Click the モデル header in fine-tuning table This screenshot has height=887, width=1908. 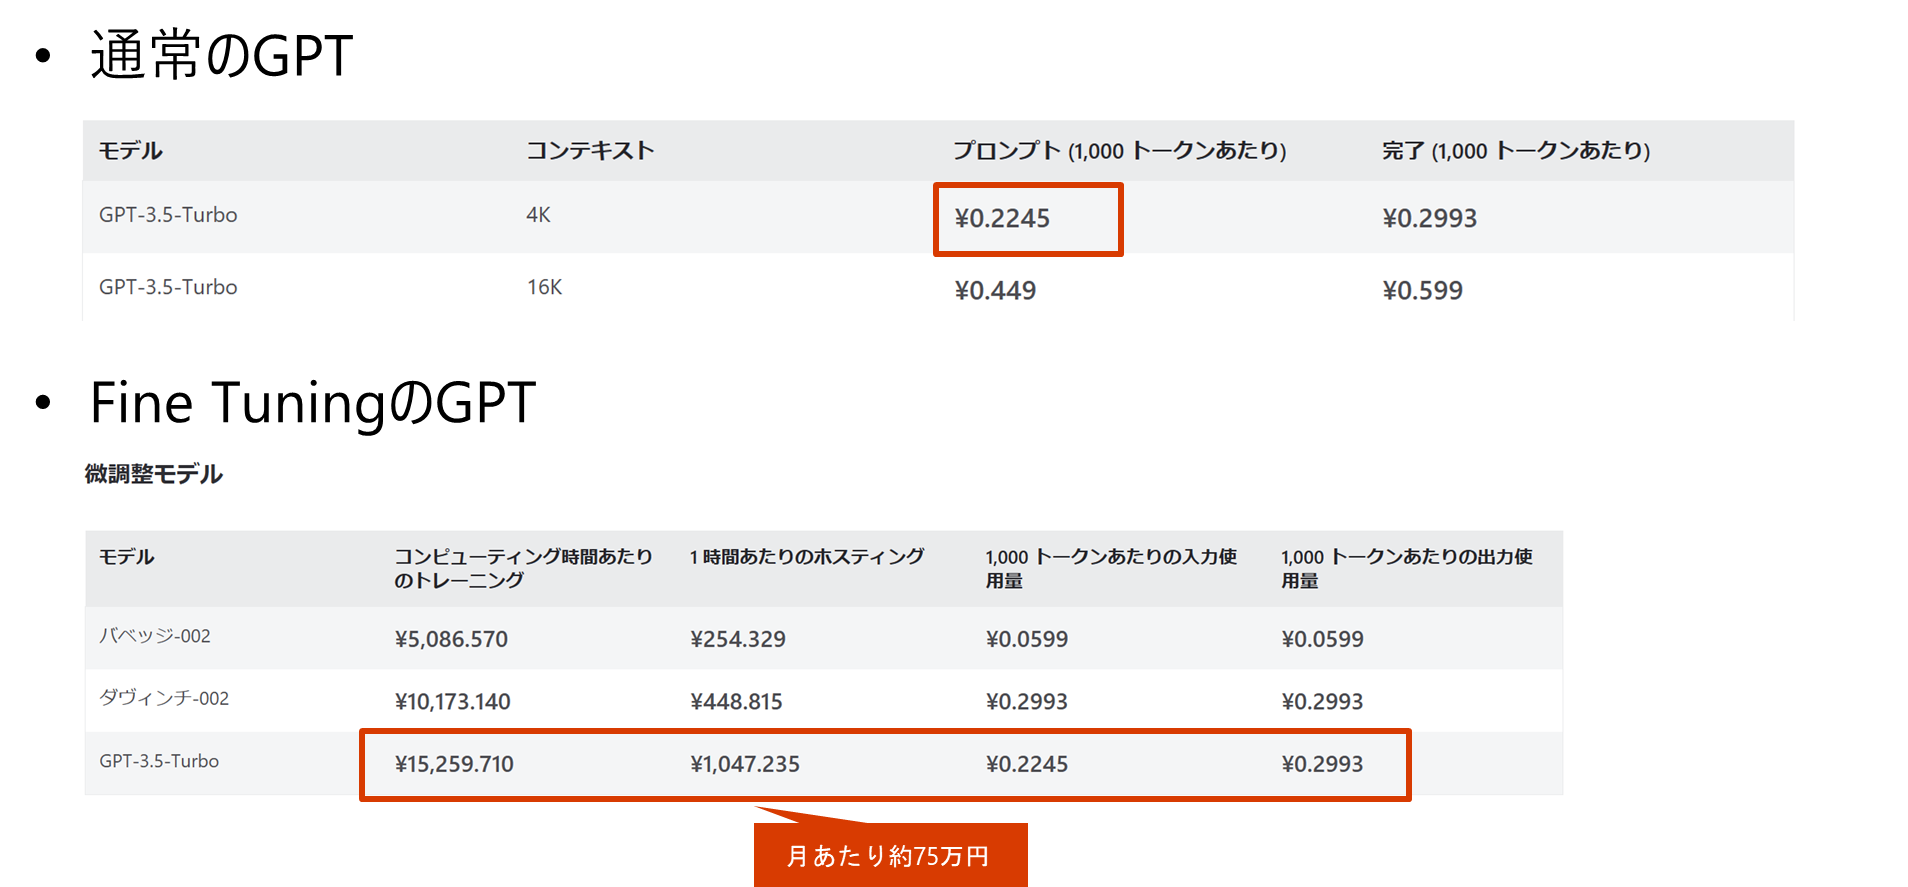coord(127,557)
